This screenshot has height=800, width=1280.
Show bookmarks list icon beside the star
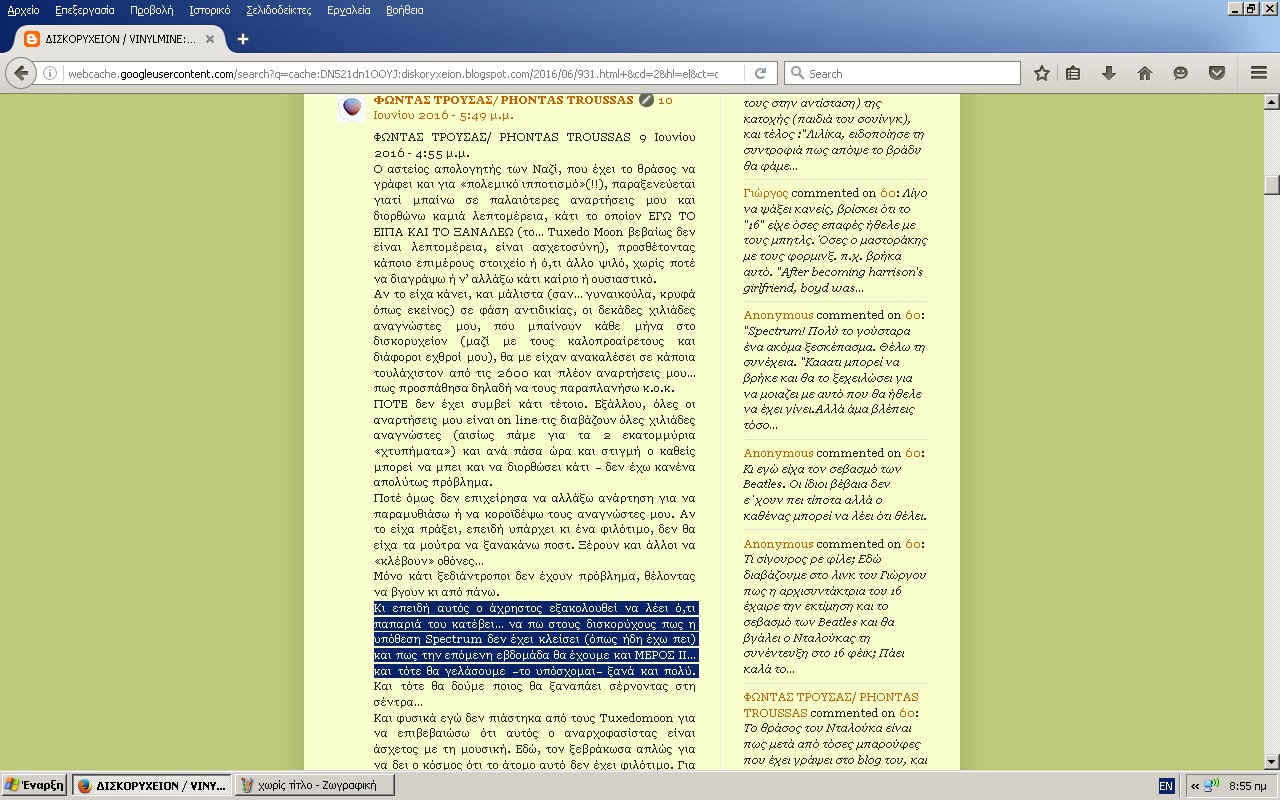[1073, 73]
